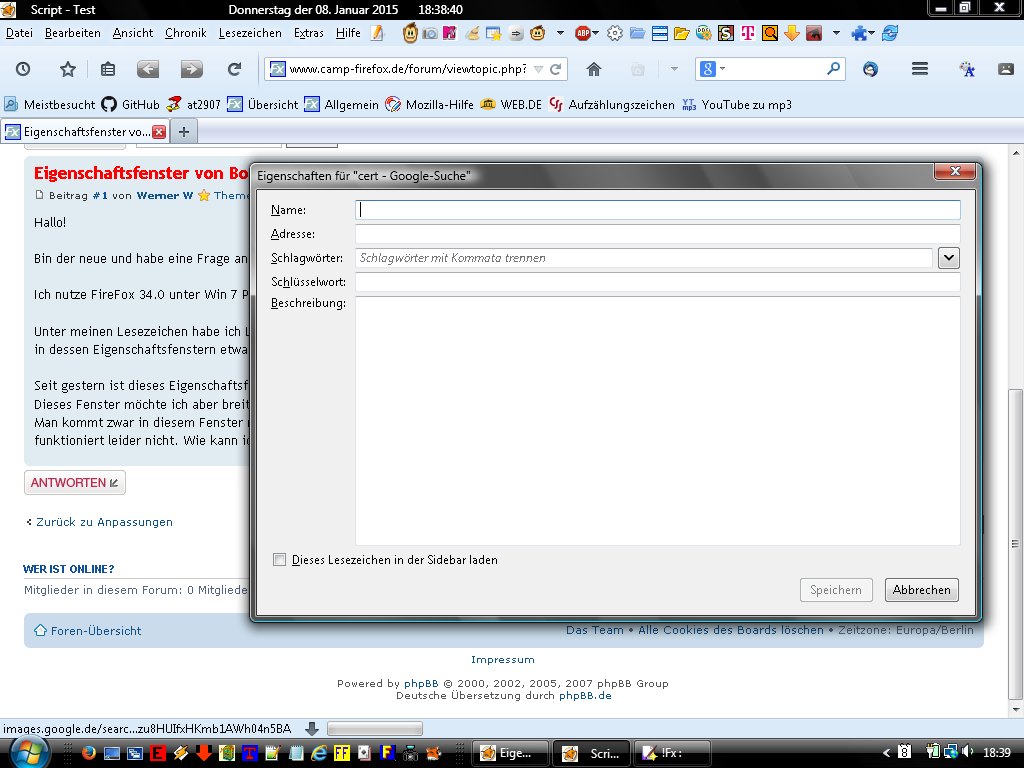Open the Google search engine dropdown
Viewport: 1024px width, 768px height.
click(712, 69)
